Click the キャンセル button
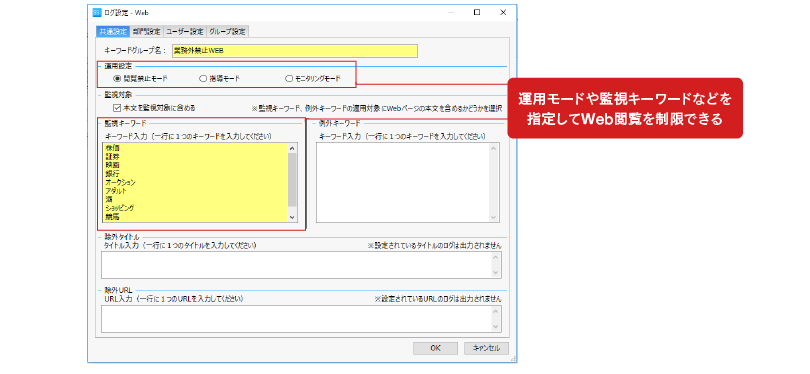The image size is (810, 374). pyautogui.click(x=486, y=348)
